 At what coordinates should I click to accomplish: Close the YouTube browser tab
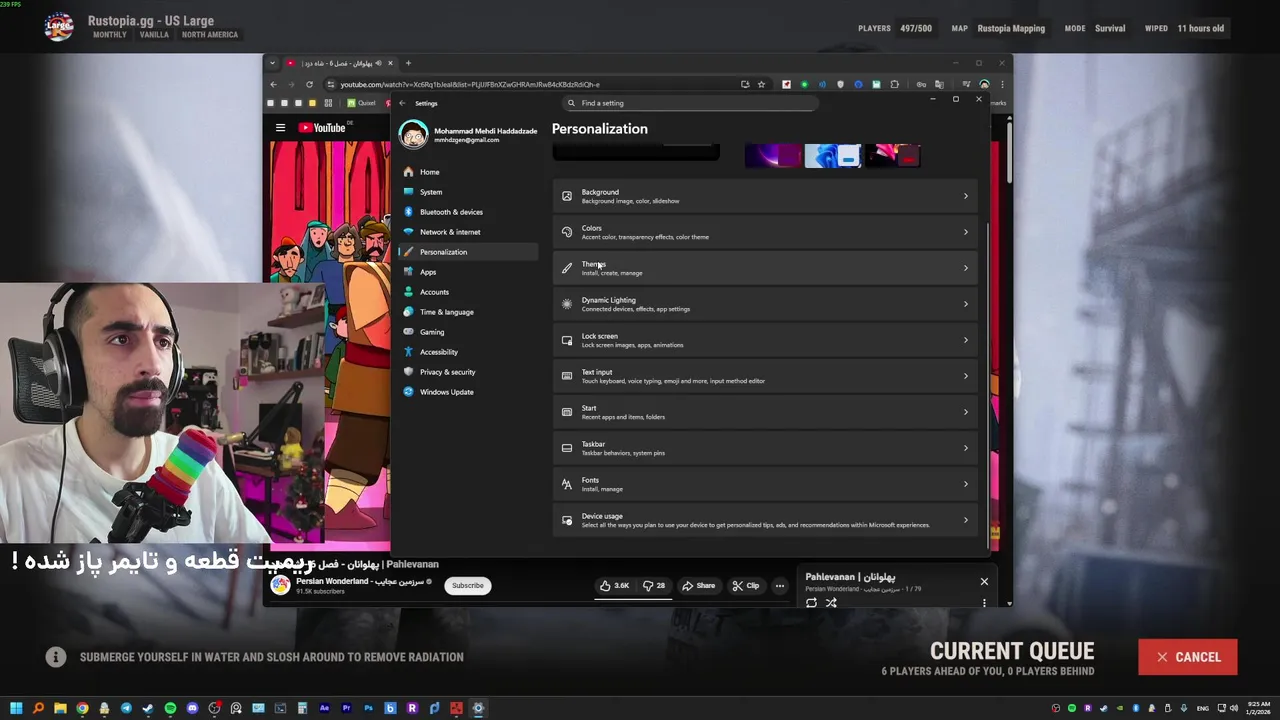(x=390, y=63)
